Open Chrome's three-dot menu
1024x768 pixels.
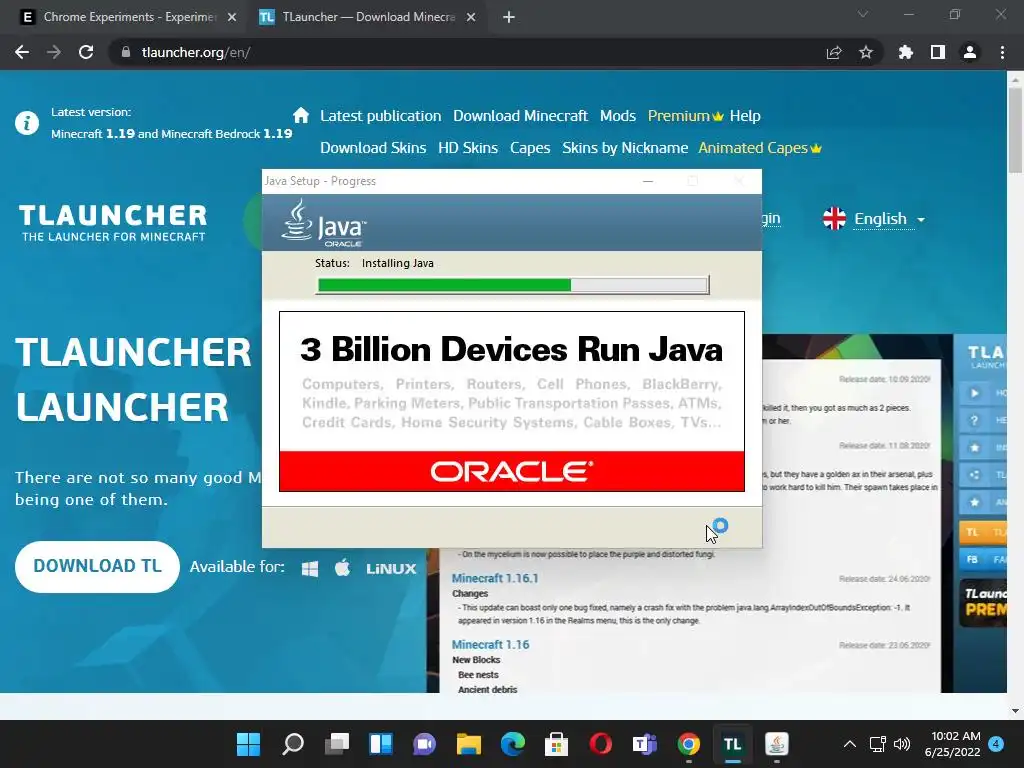[x=1002, y=52]
